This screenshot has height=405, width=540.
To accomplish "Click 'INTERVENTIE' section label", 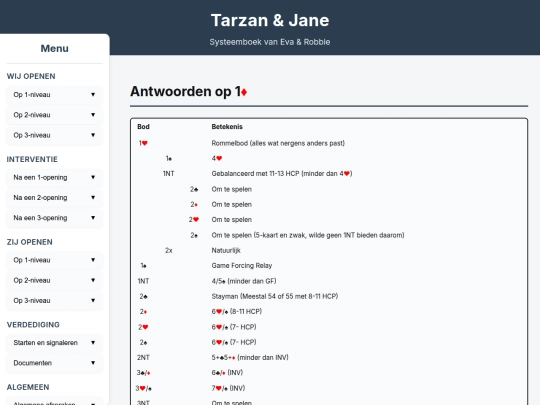I will click(x=32, y=159).
